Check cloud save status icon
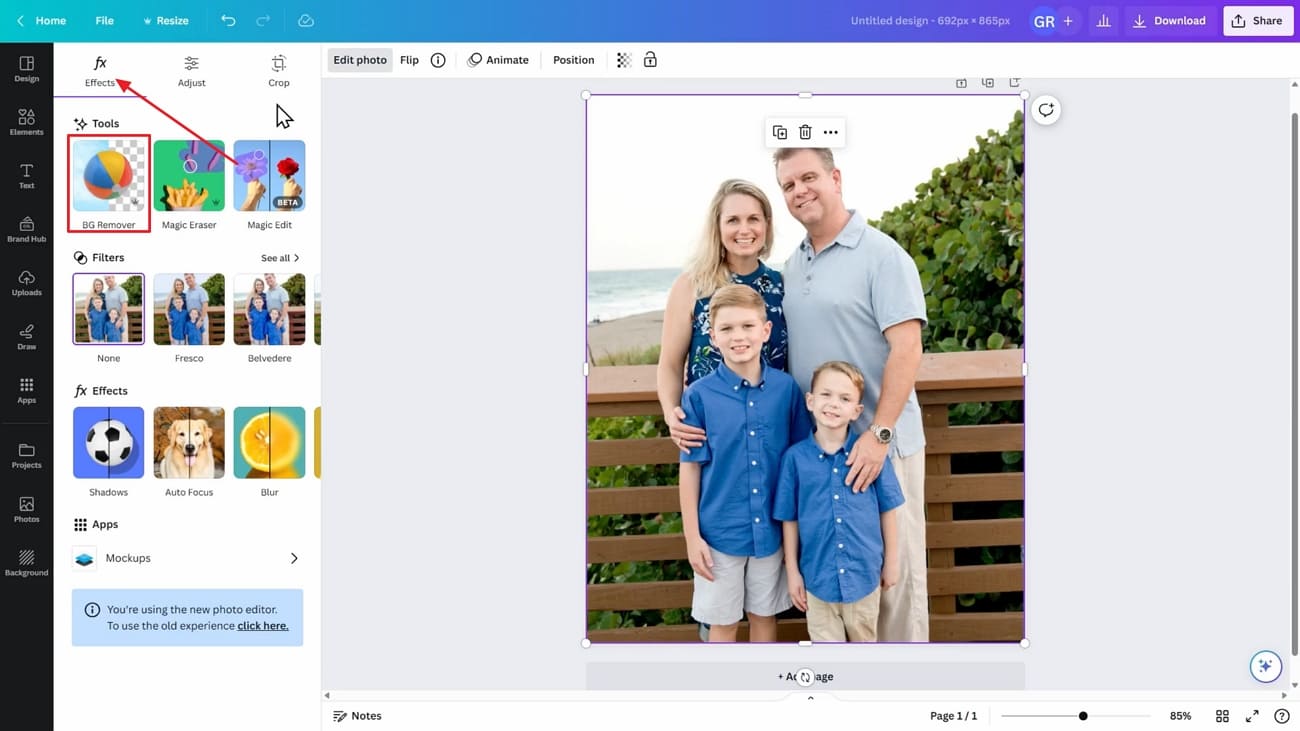This screenshot has height=731, width=1300. pyautogui.click(x=306, y=21)
